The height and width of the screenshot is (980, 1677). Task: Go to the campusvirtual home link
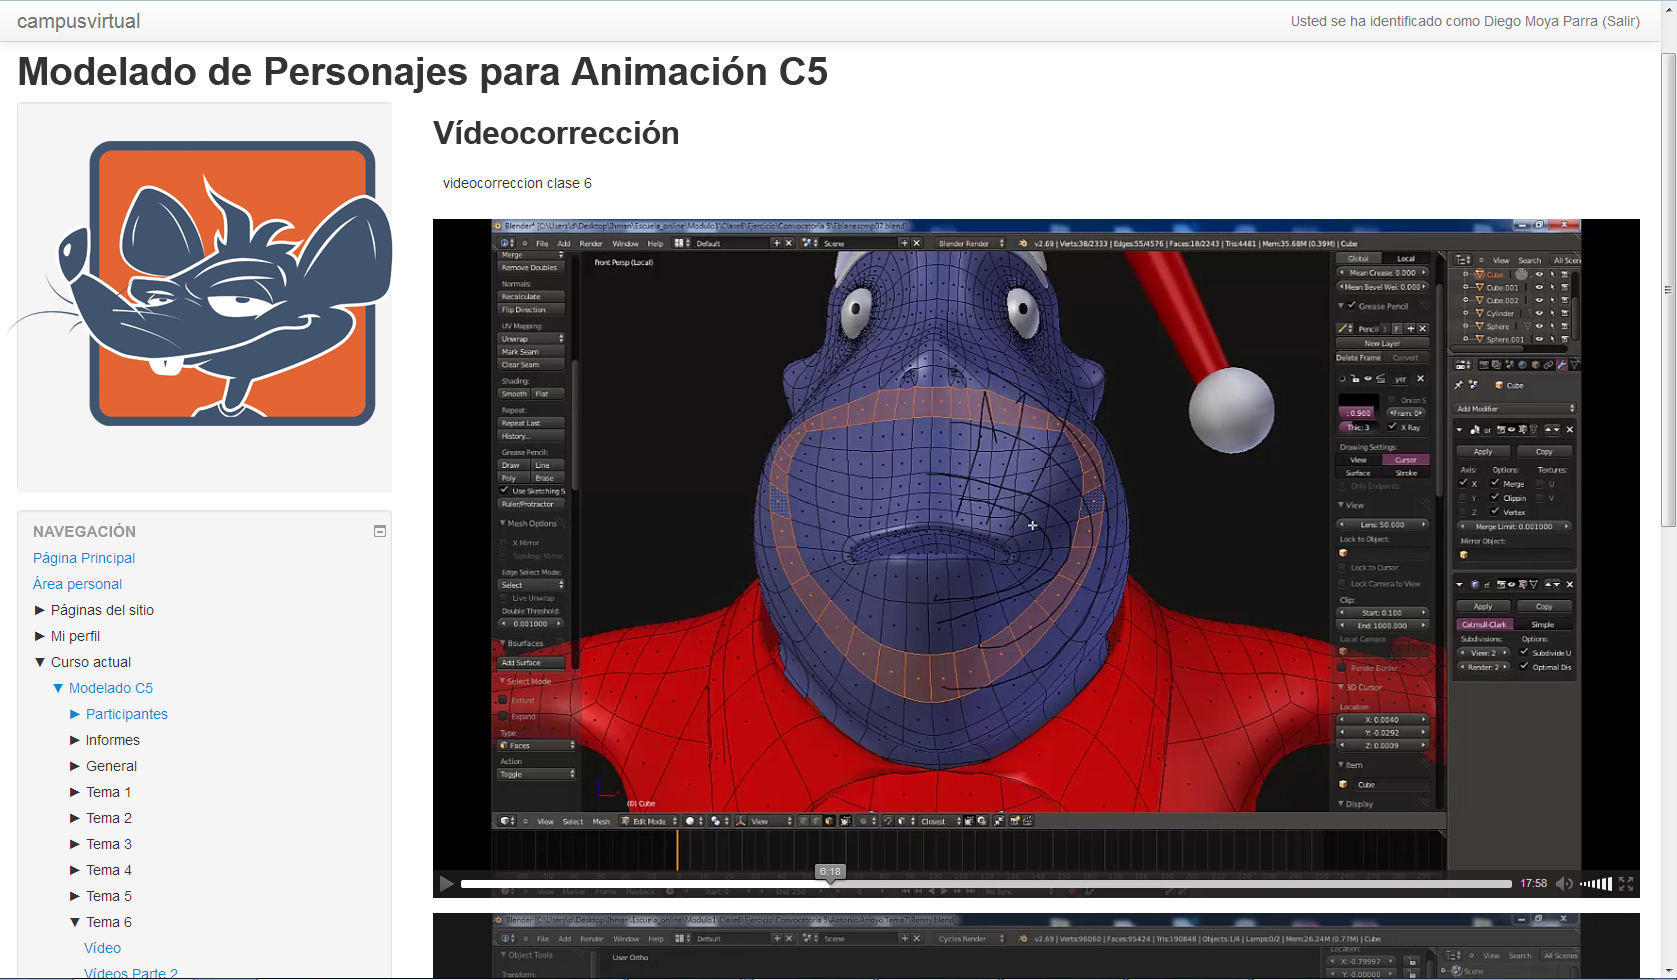[78, 21]
